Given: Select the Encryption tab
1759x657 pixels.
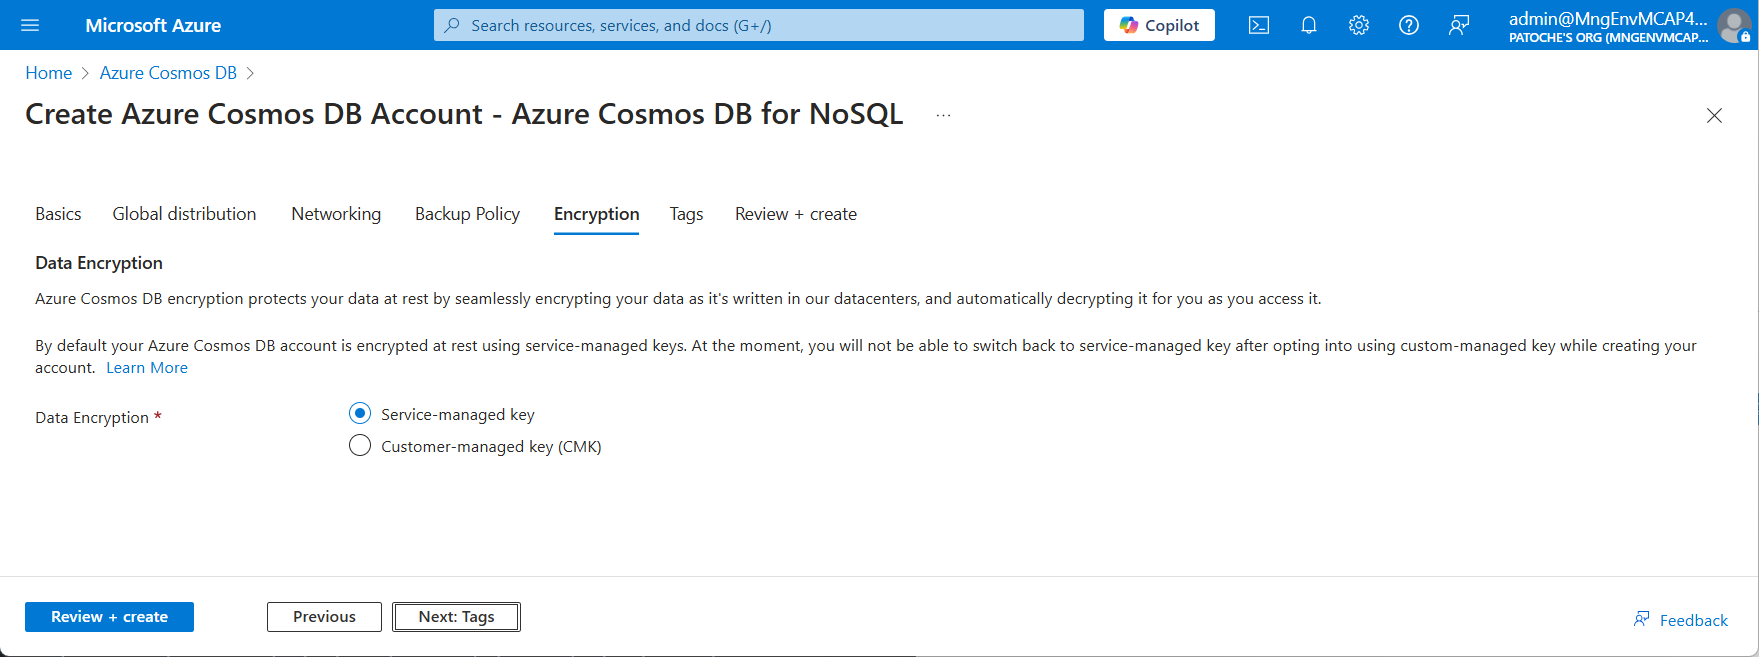Looking at the screenshot, I should tap(596, 214).
